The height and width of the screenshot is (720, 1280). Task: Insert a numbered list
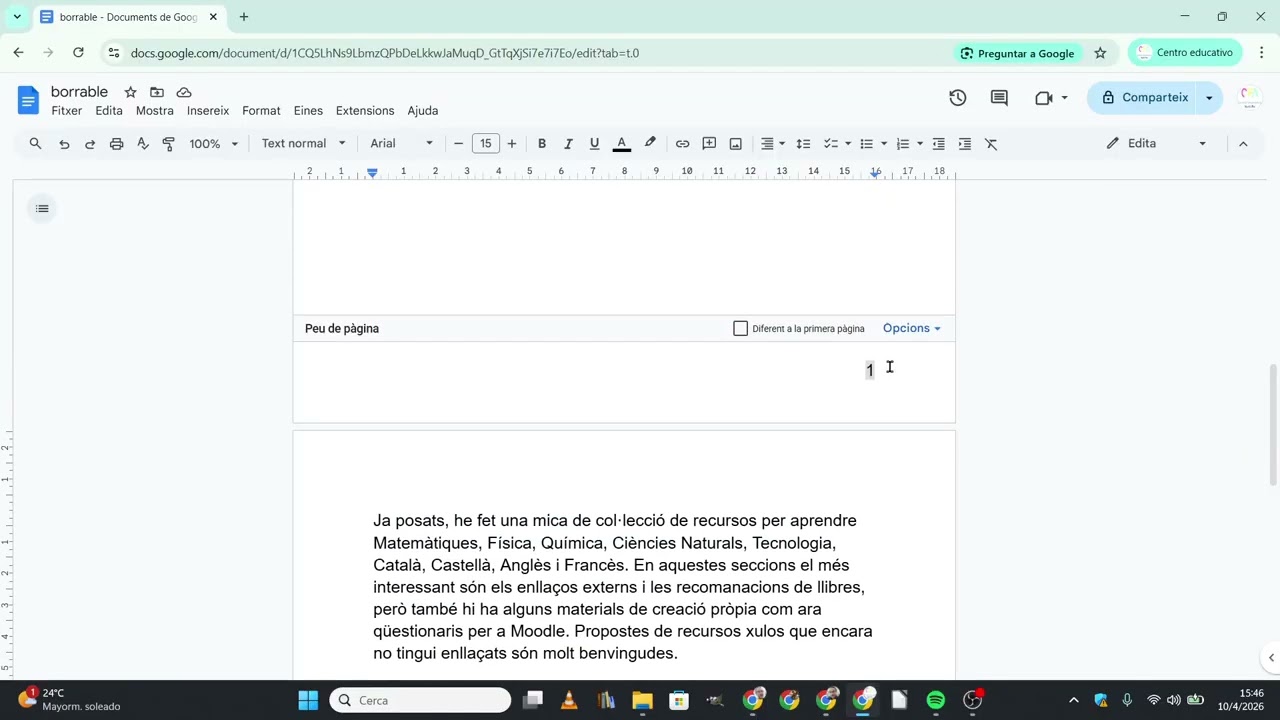(903, 144)
